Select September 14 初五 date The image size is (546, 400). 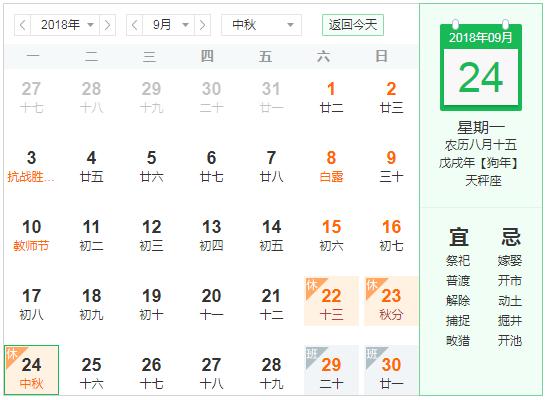click(x=271, y=236)
